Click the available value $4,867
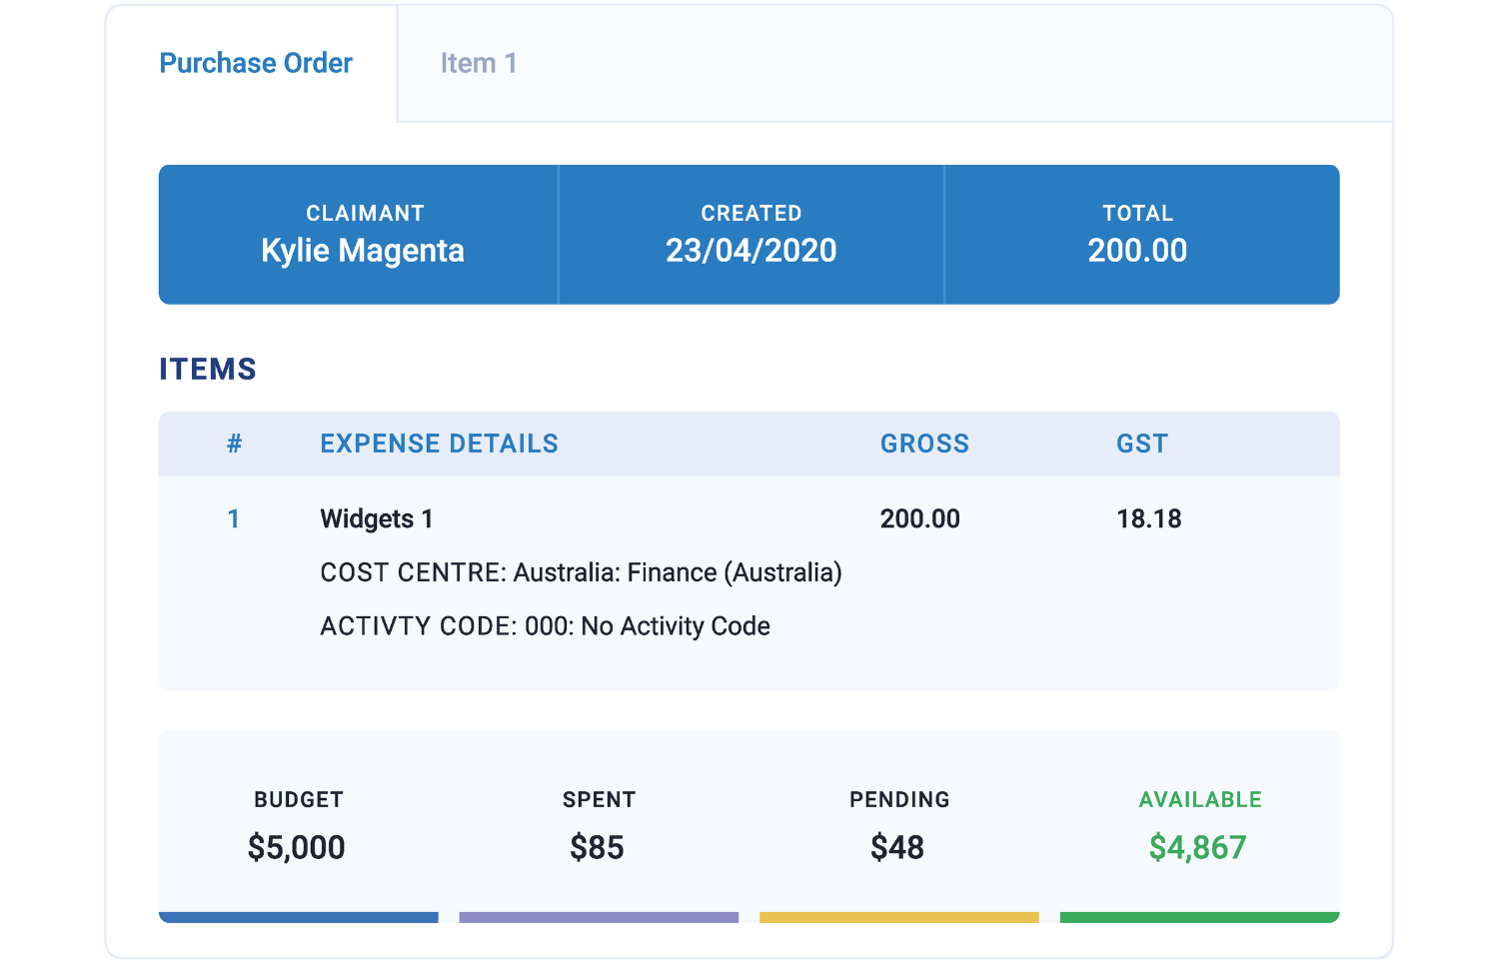The width and height of the screenshot is (1499, 963). (x=1198, y=848)
